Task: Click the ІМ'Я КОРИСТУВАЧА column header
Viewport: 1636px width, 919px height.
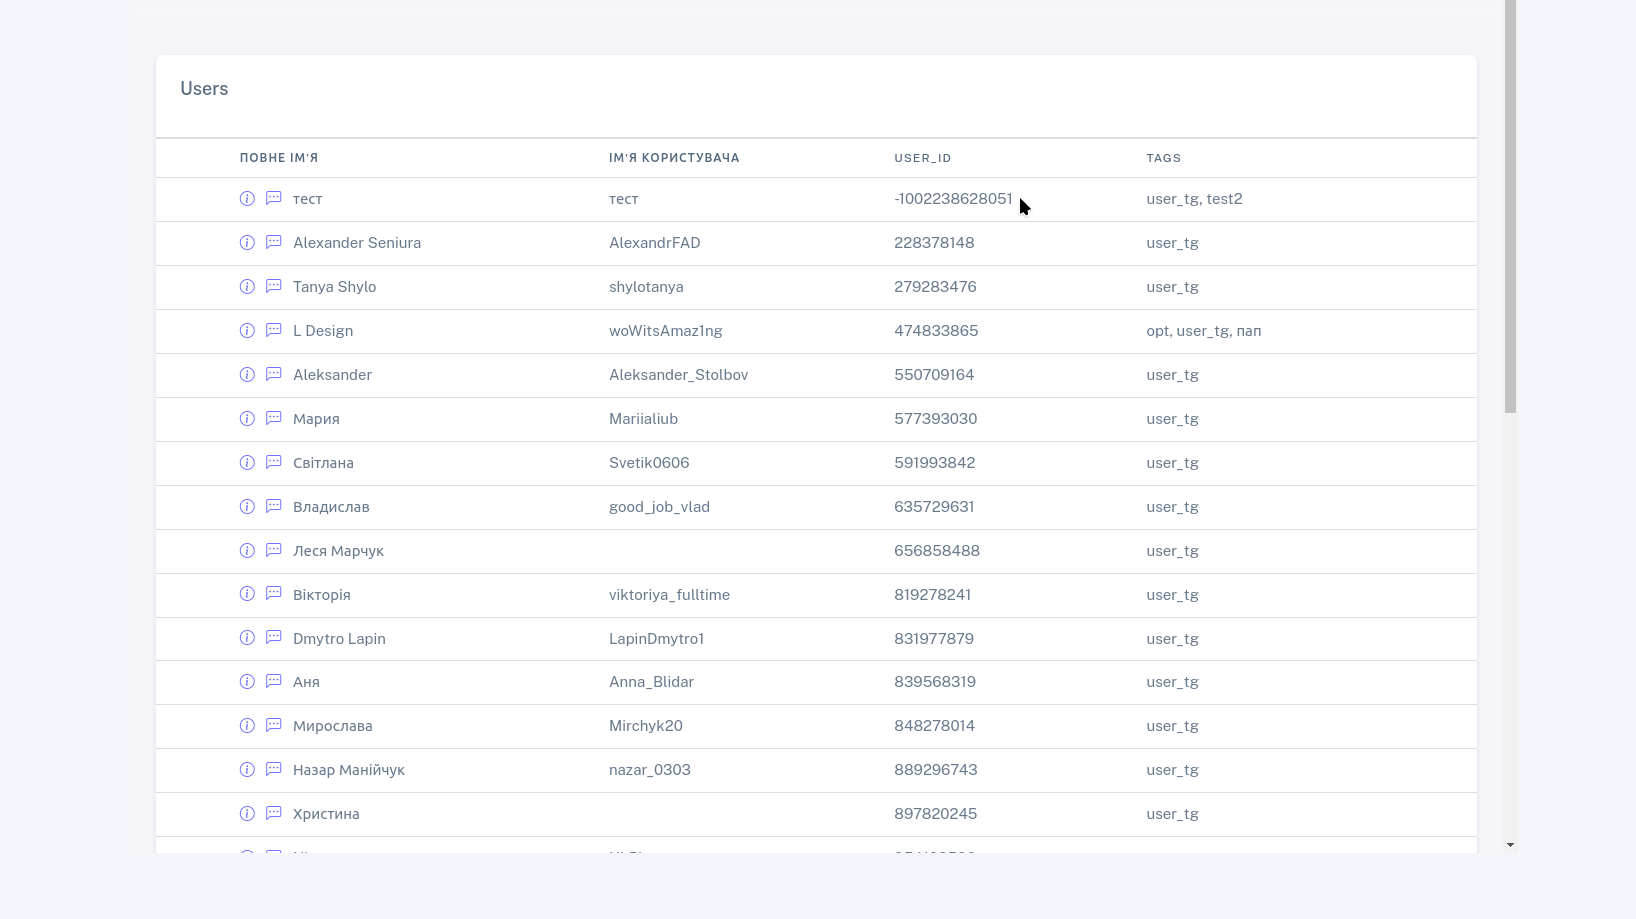Action: pos(674,158)
